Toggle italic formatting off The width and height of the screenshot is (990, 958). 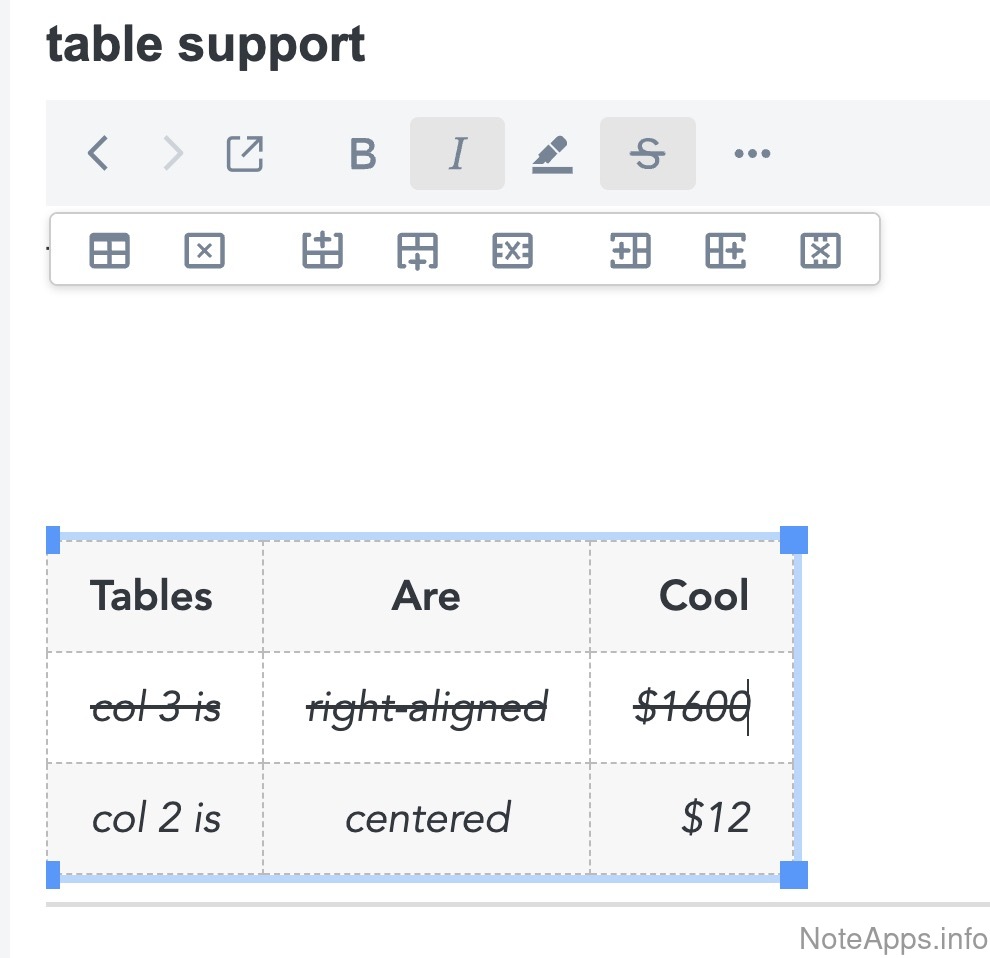pos(457,154)
